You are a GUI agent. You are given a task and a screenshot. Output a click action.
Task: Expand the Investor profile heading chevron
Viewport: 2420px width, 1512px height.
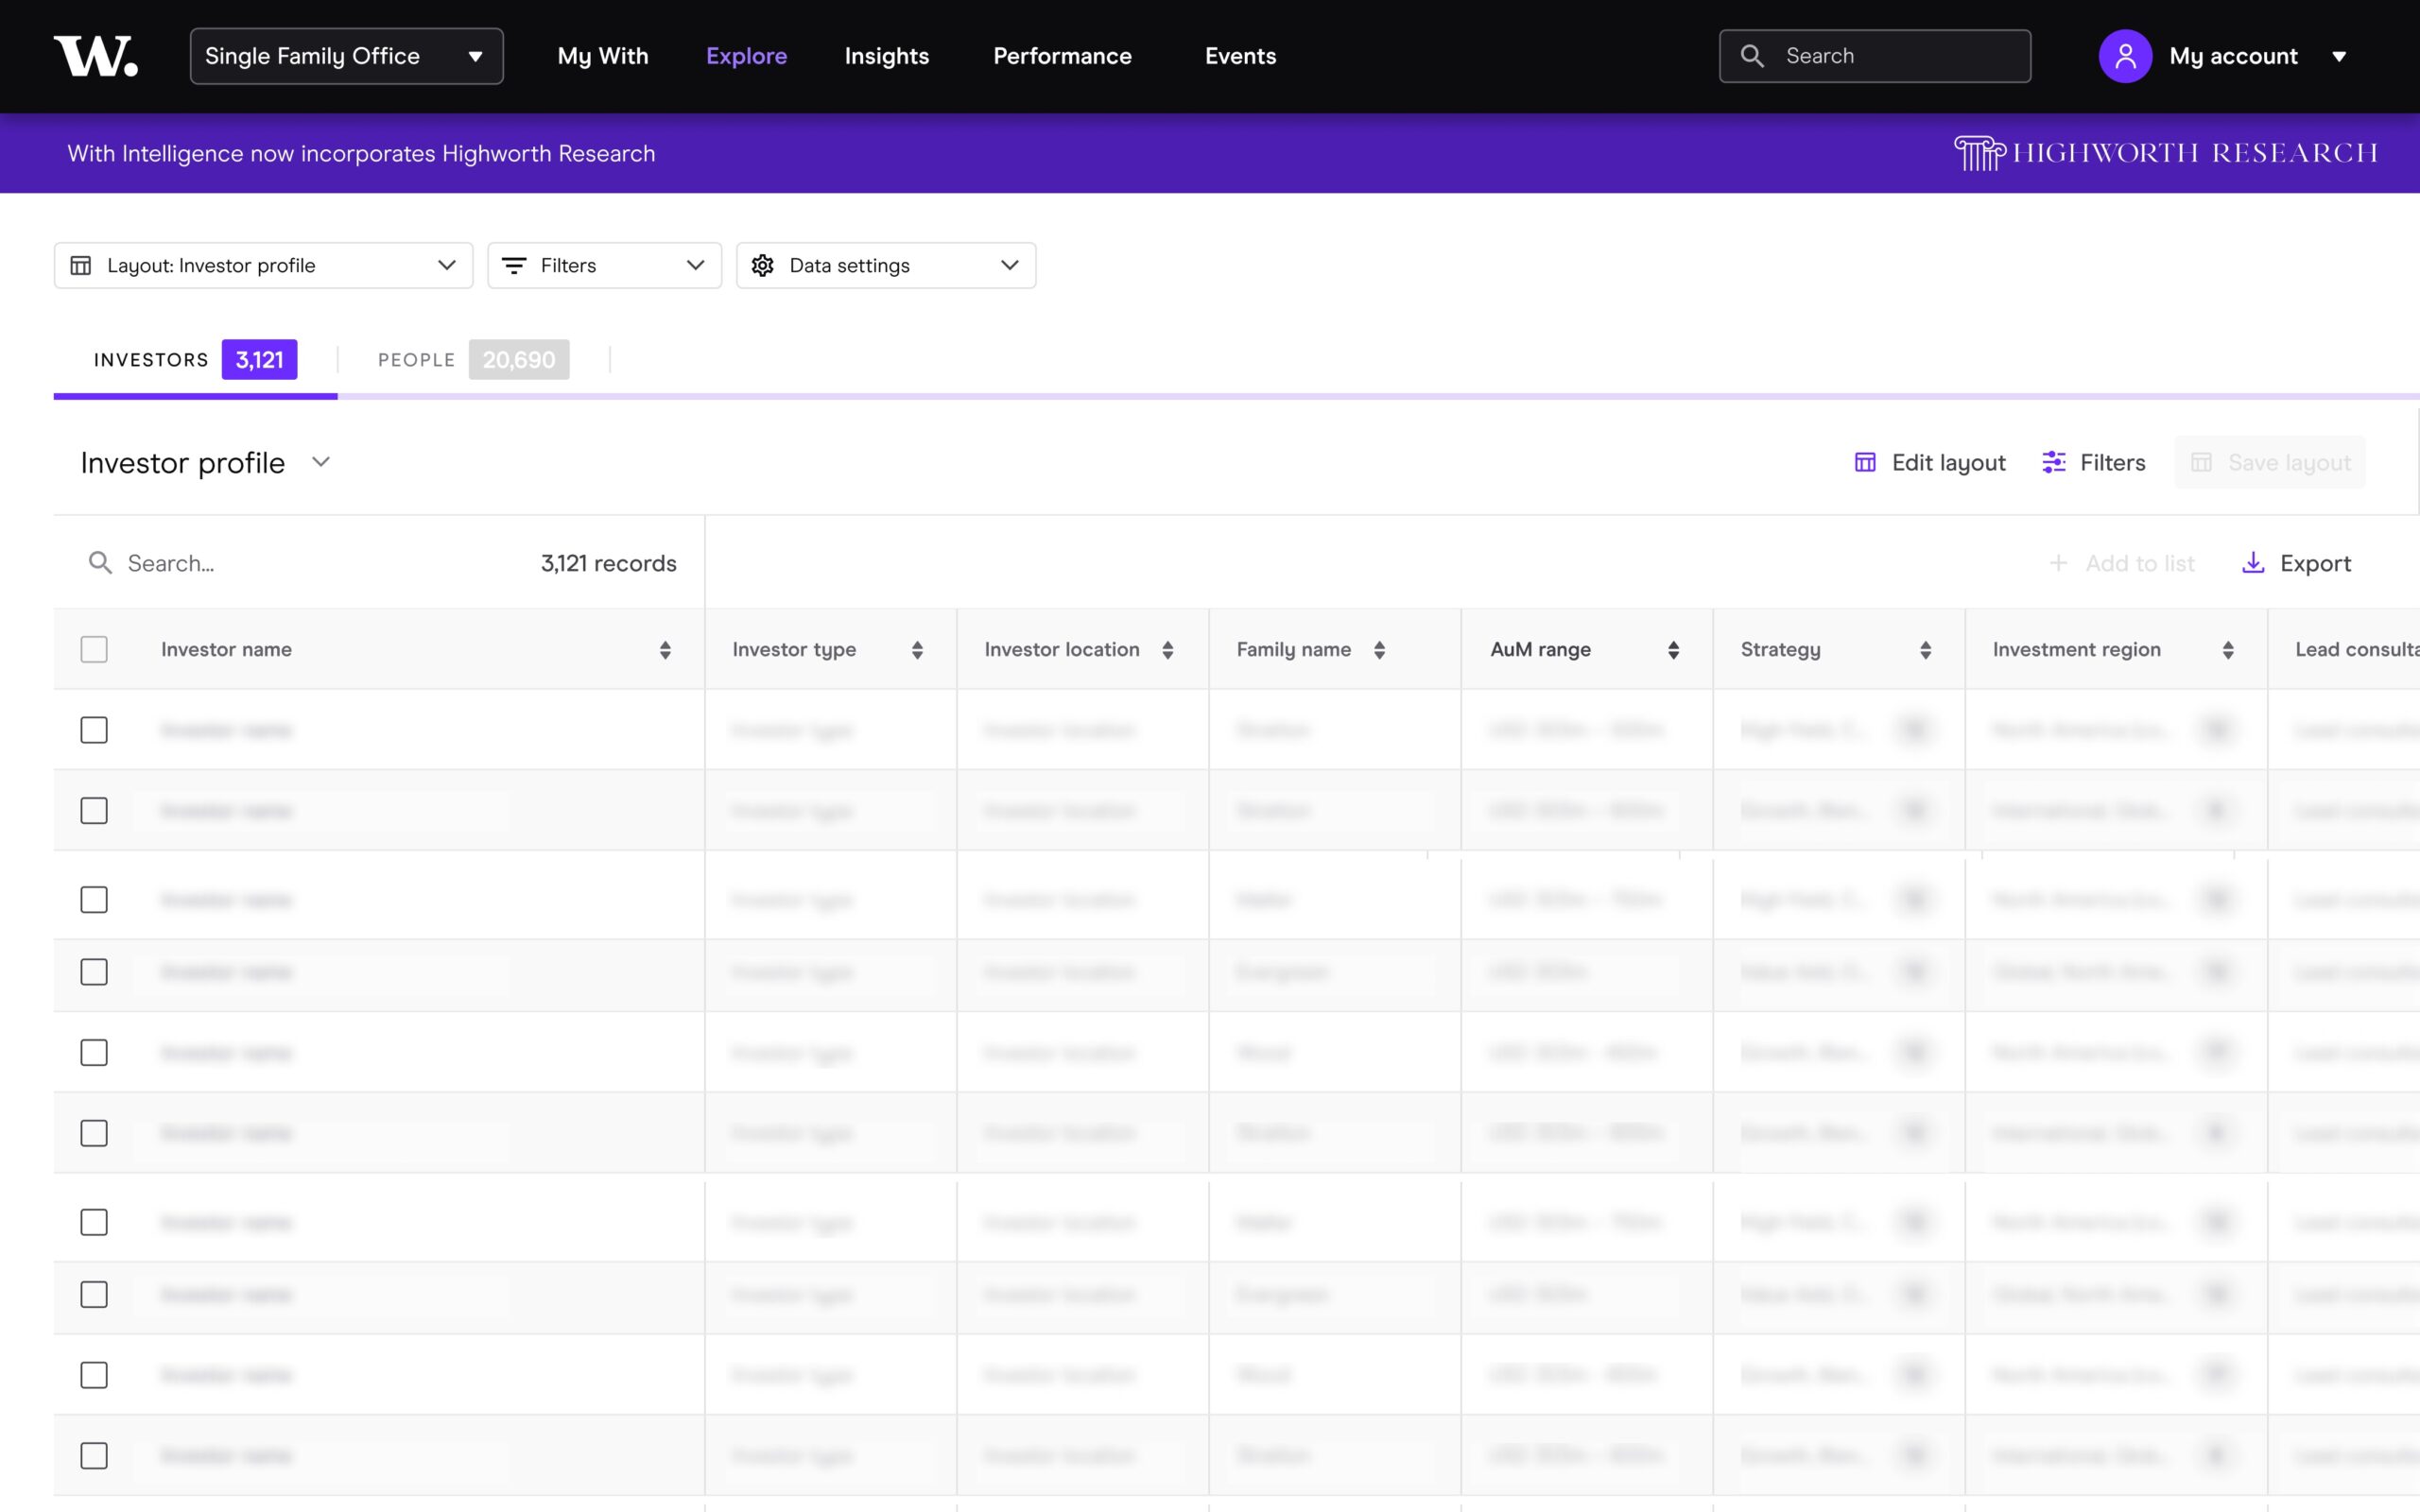(321, 462)
